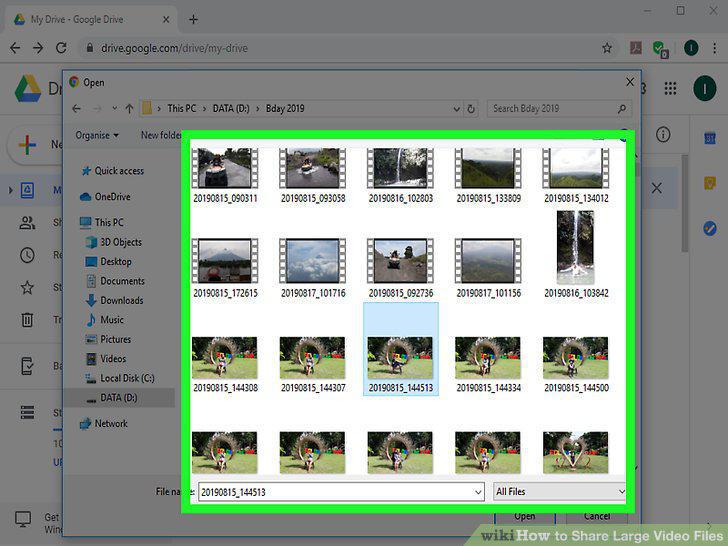Select video 20190815_134012
The image size is (728, 546).
click(x=576, y=176)
